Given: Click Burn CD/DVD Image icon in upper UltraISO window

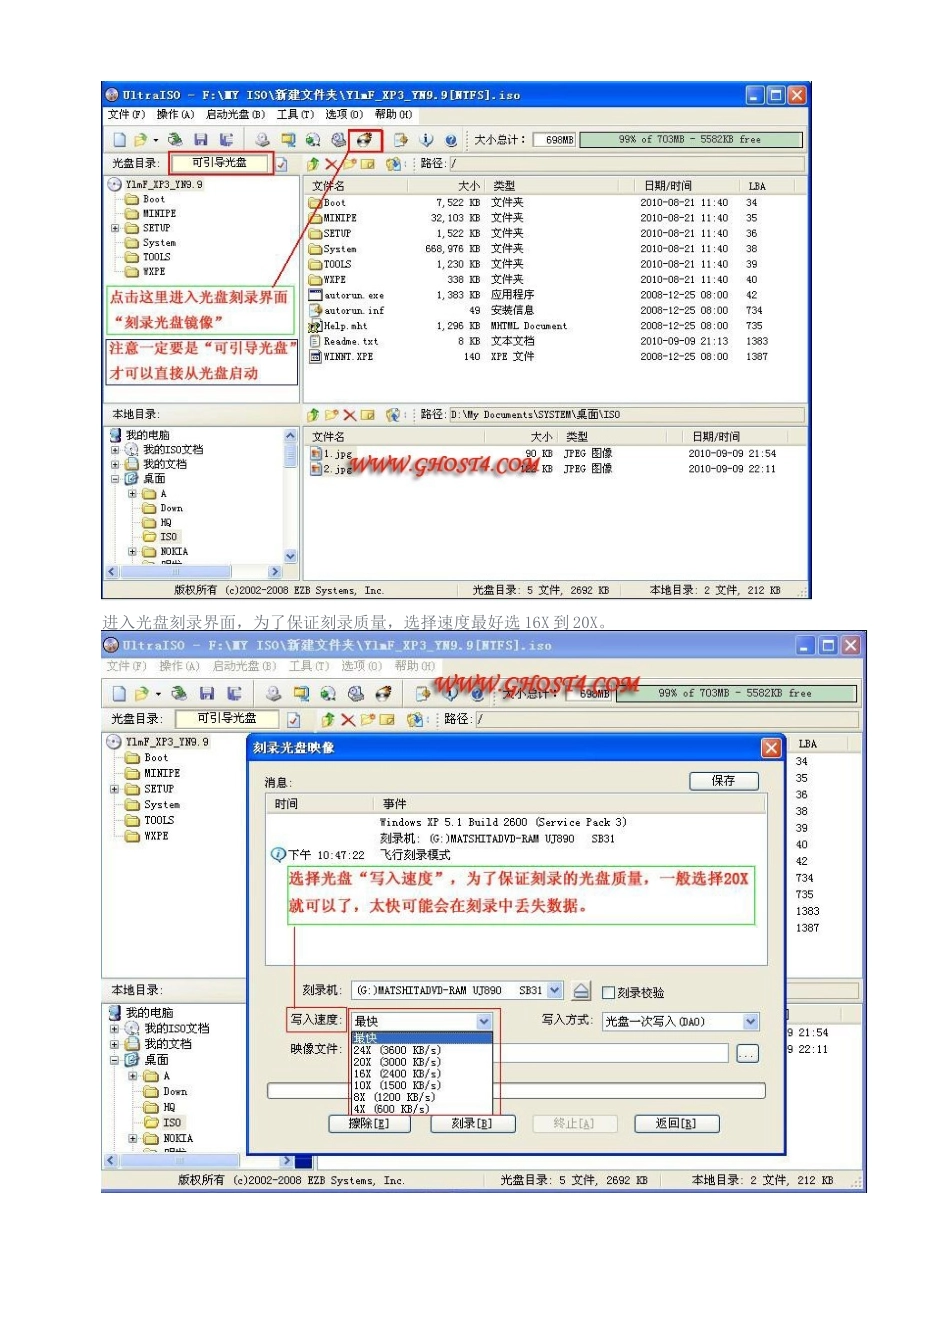Looking at the screenshot, I should (364, 140).
